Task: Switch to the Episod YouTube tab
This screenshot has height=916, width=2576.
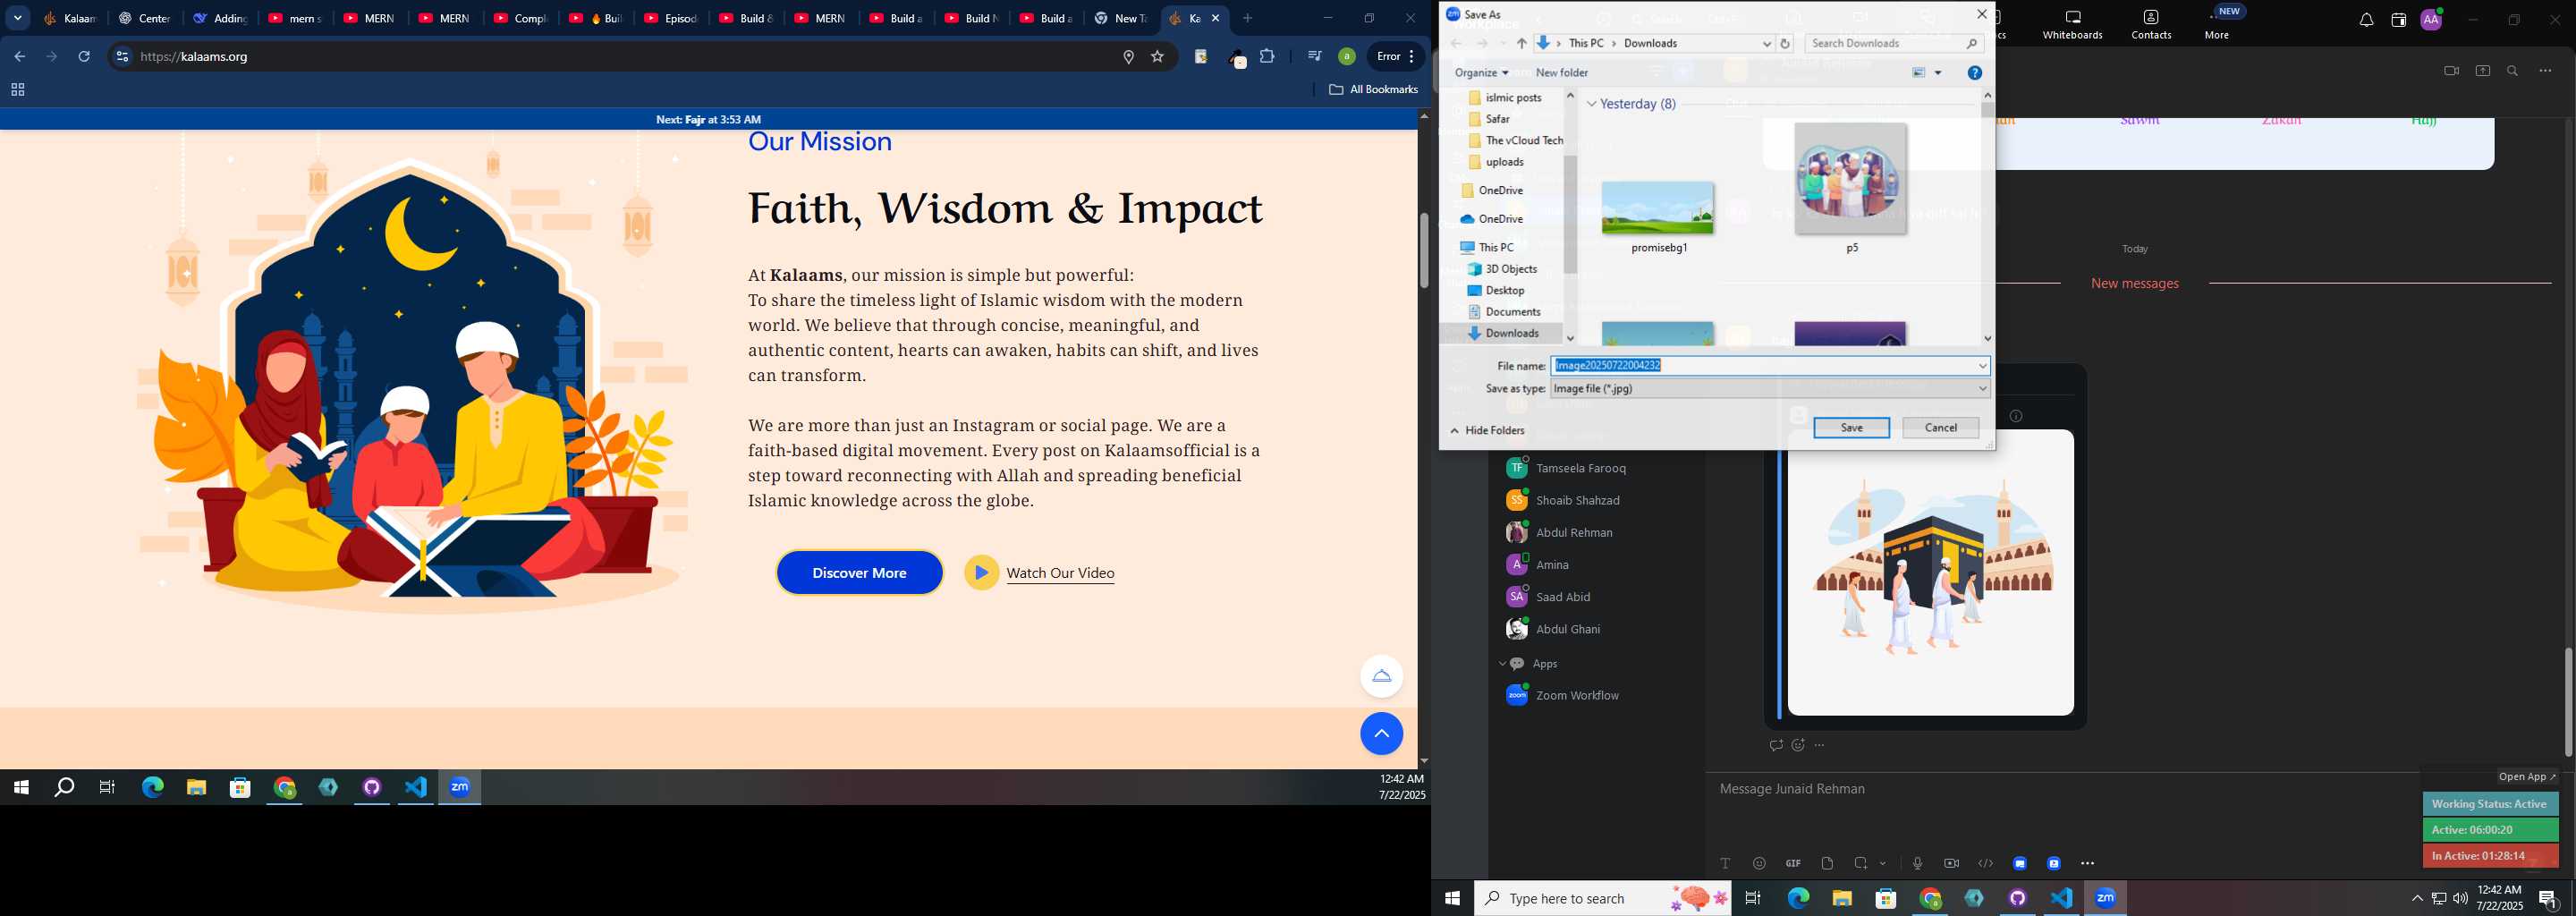Action: tap(670, 18)
